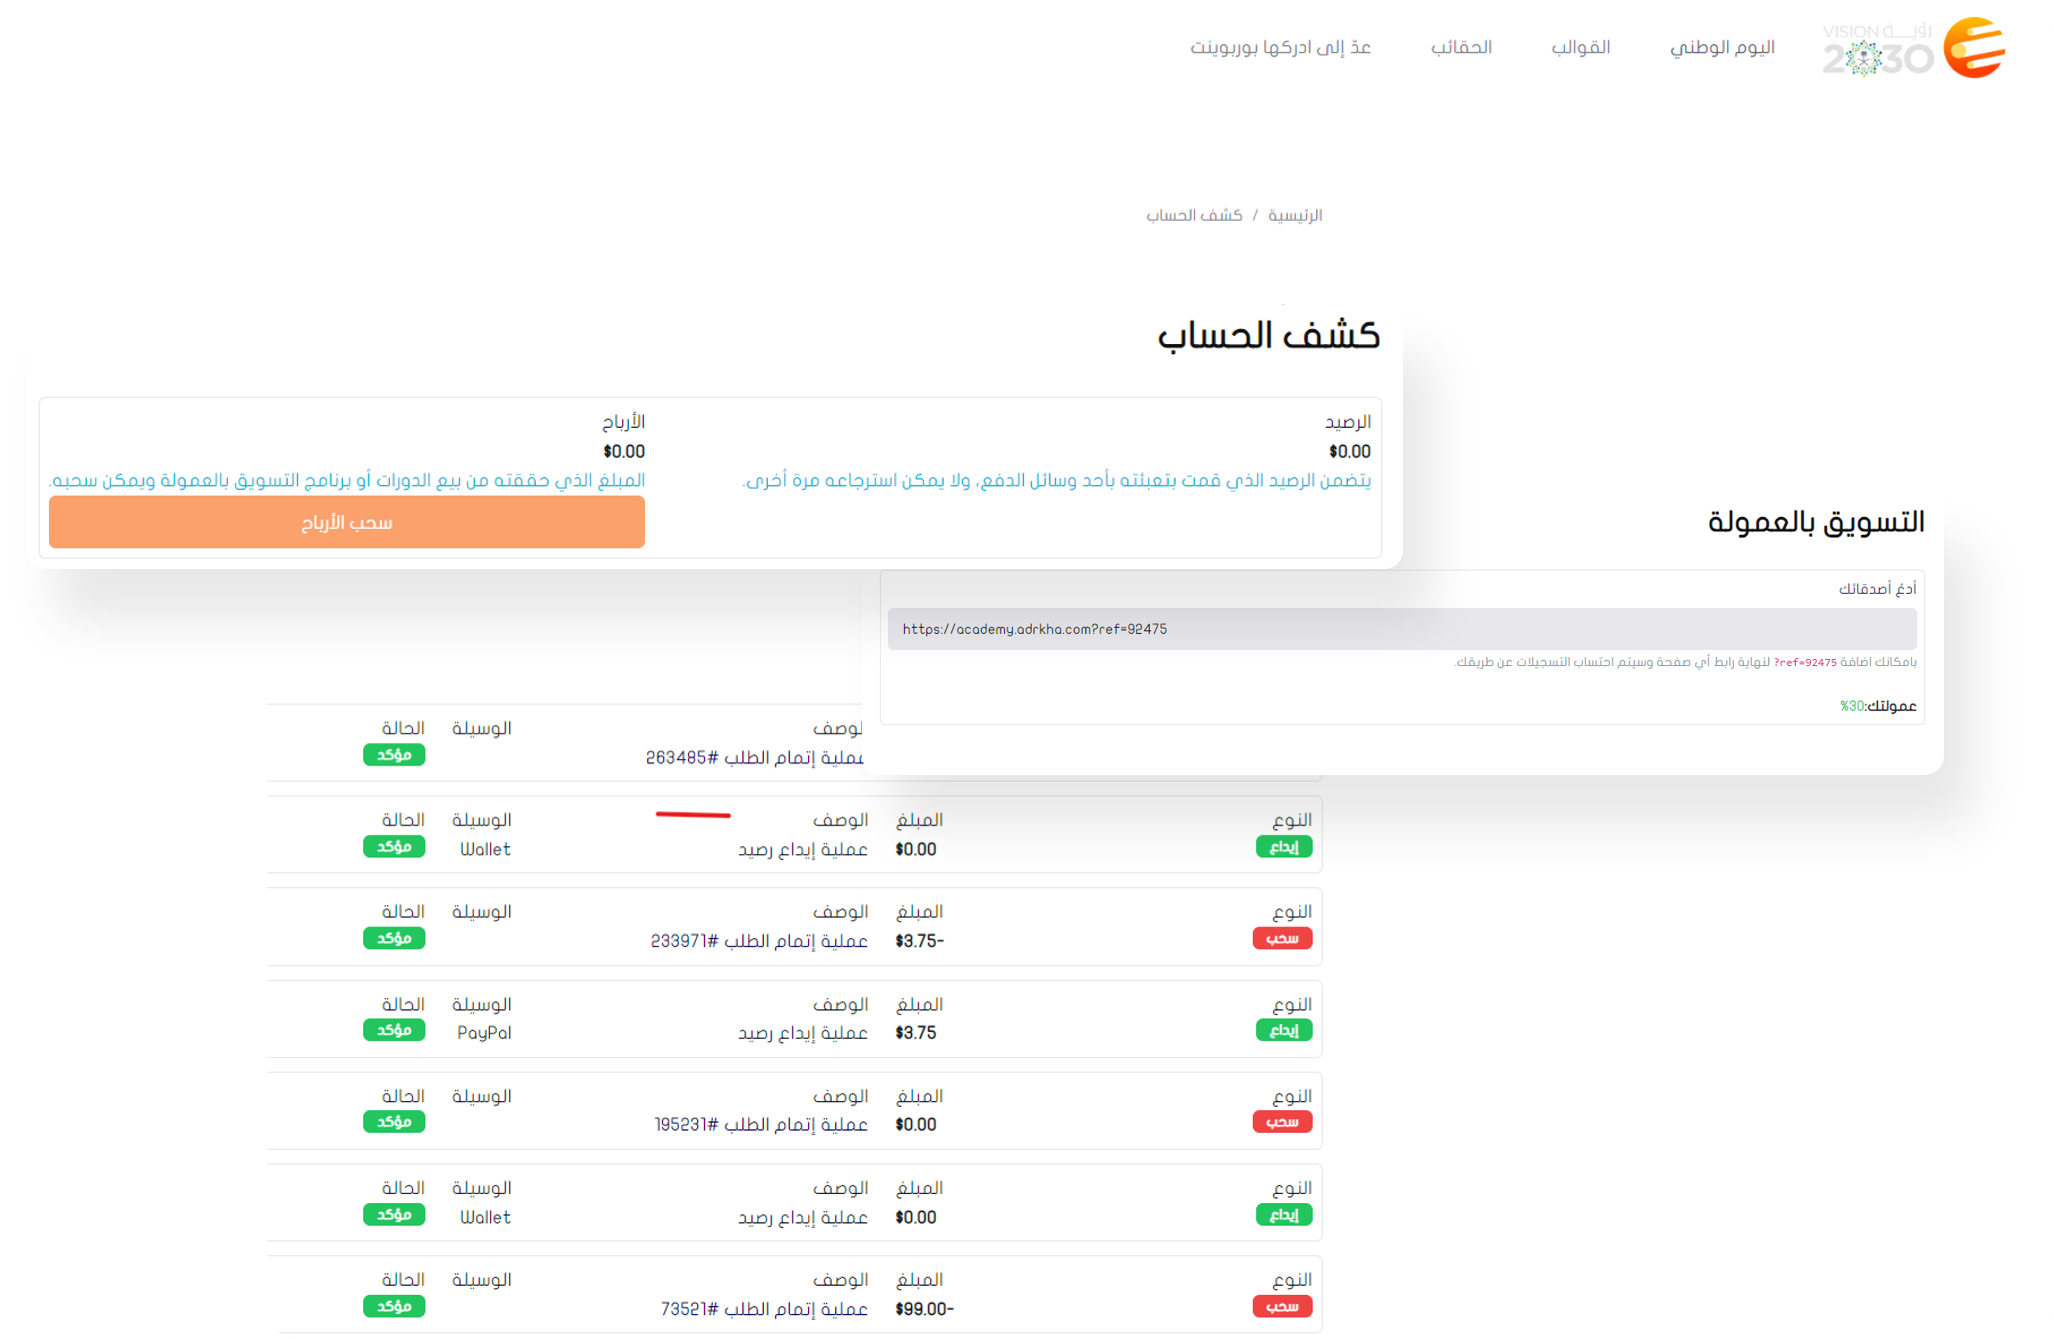Click the الرصيد $0.00 balance value
2054x1339 pixels.
[1350, 452]
